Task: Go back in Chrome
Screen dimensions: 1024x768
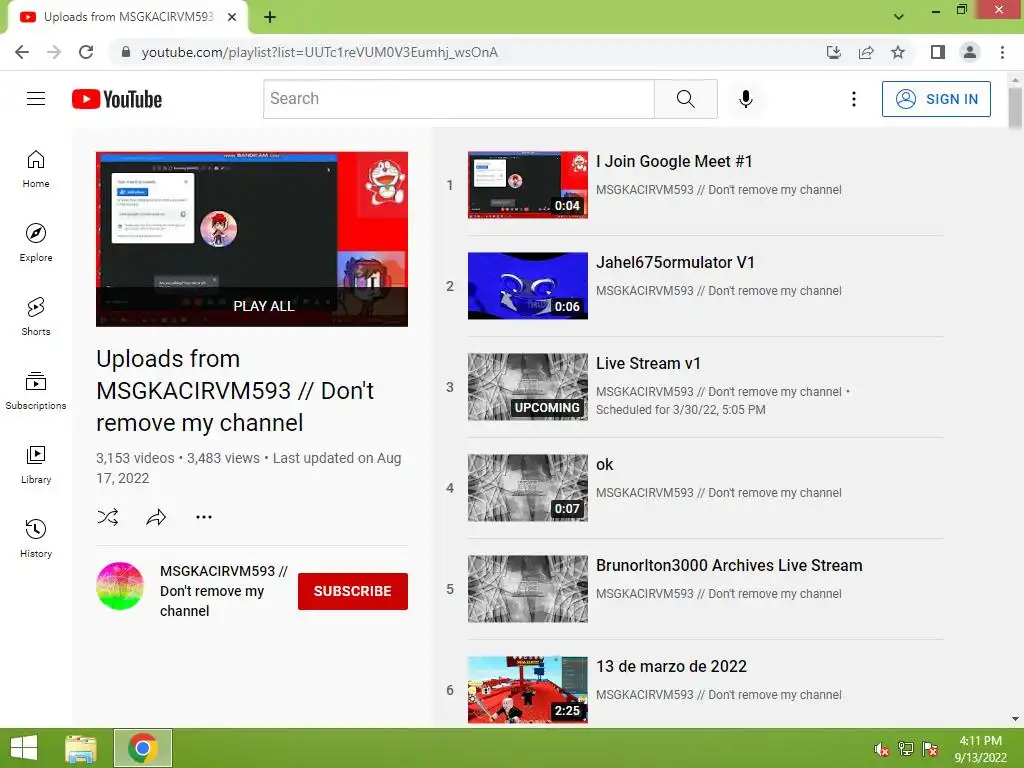Action: pyautogui.click(x=22, y=52)
